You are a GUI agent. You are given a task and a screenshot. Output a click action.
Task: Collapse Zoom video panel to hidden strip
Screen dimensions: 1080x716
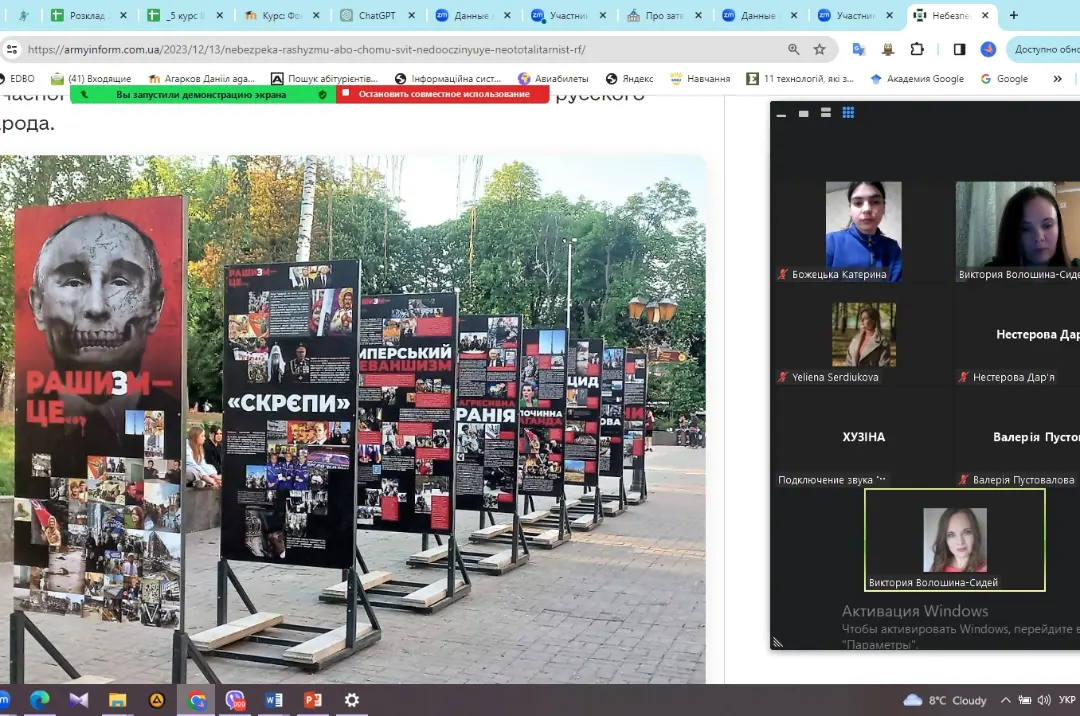click(781, 114)
